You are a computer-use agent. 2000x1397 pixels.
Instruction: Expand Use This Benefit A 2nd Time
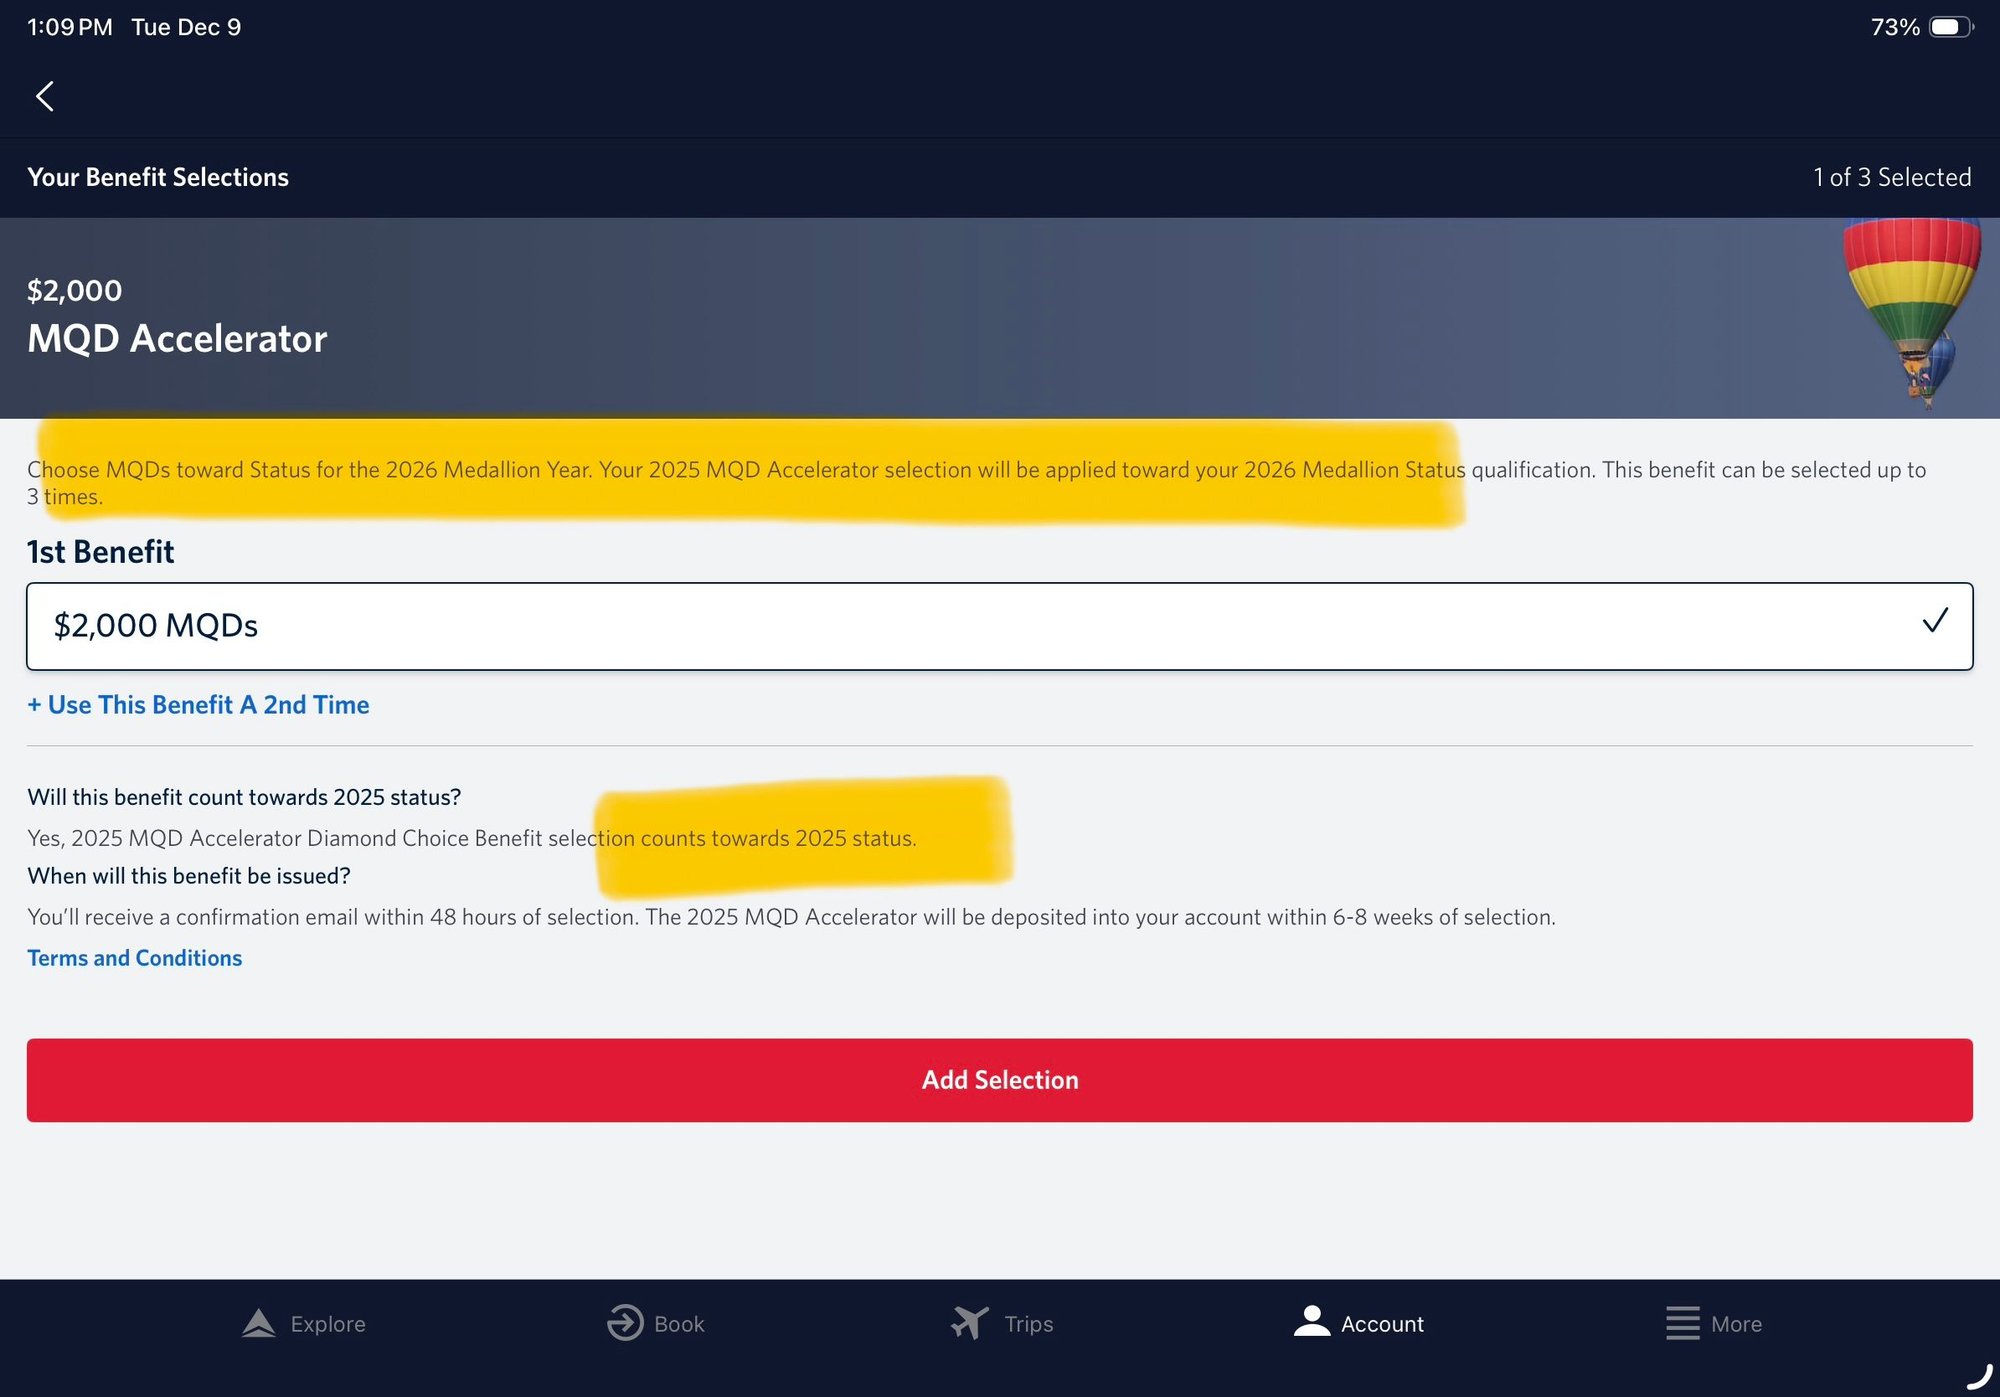pos(197,704)
